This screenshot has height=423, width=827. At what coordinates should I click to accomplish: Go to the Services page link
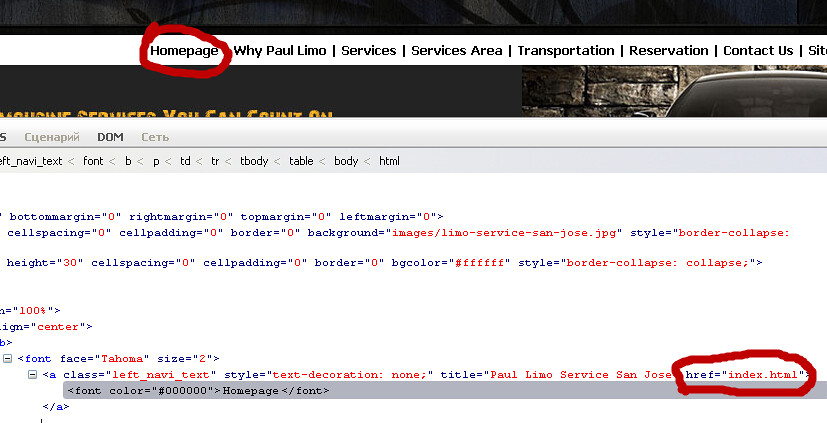coord(369,51)
